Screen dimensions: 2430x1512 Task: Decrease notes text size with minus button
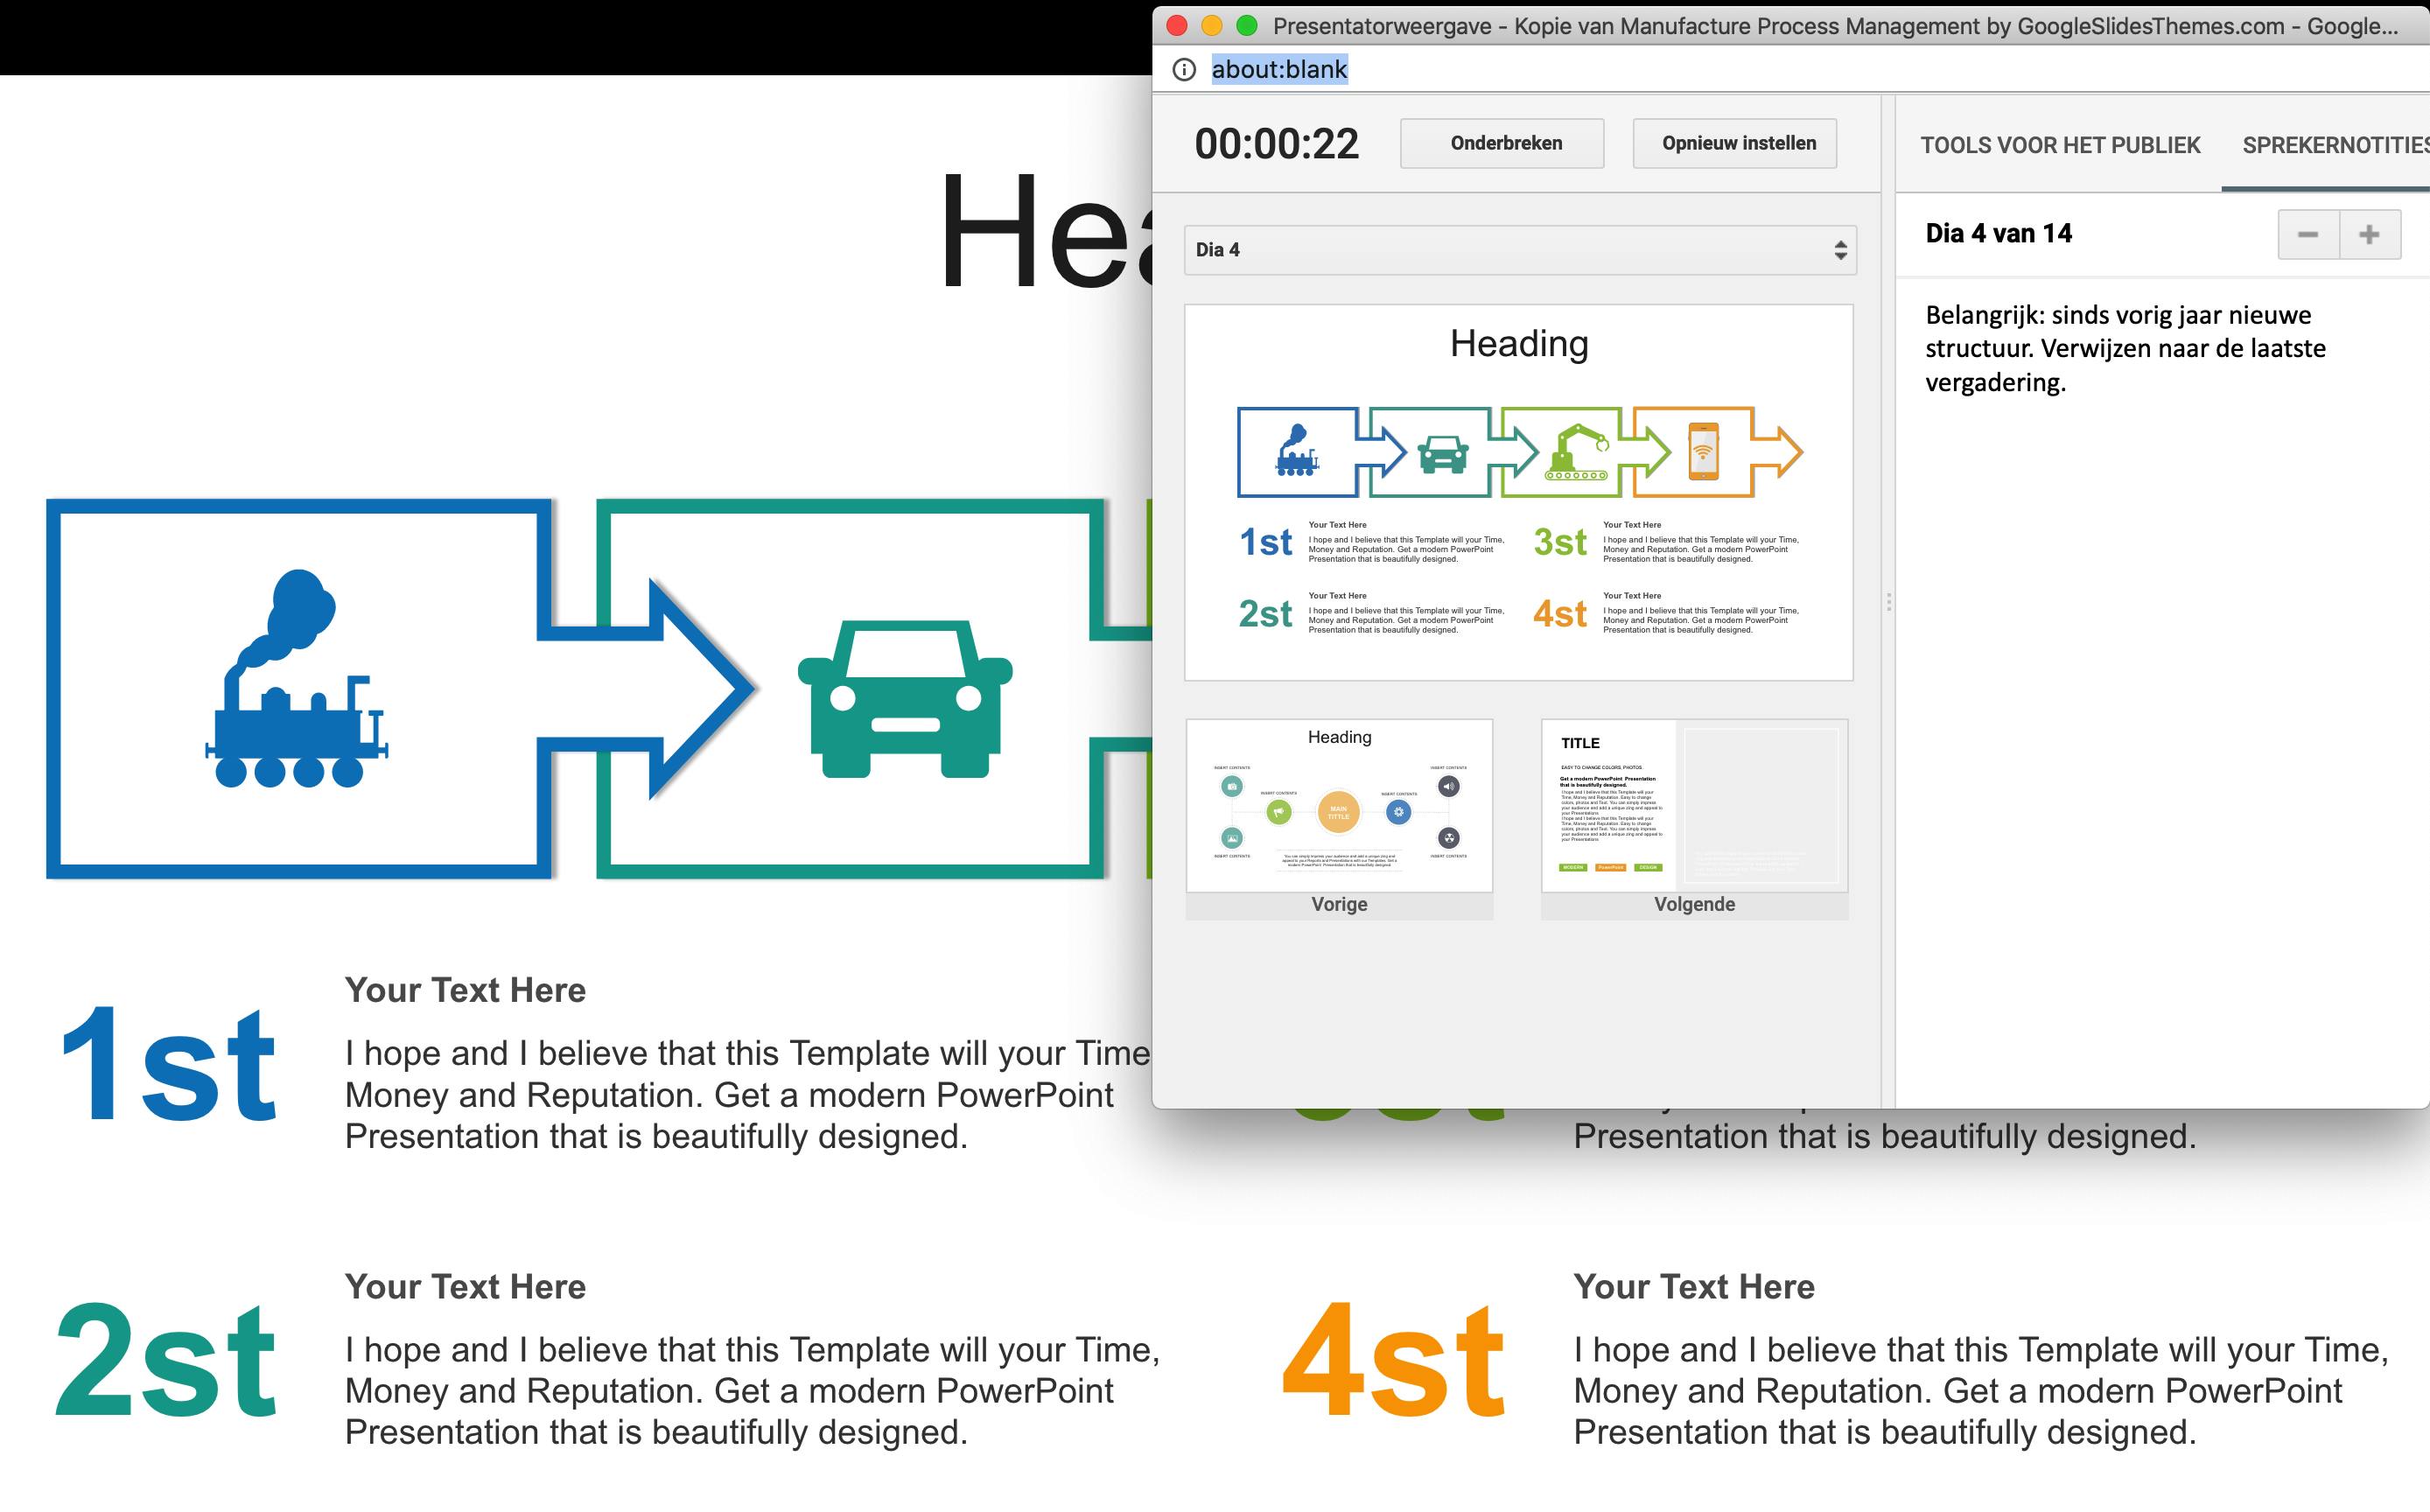click(2307, 235)
